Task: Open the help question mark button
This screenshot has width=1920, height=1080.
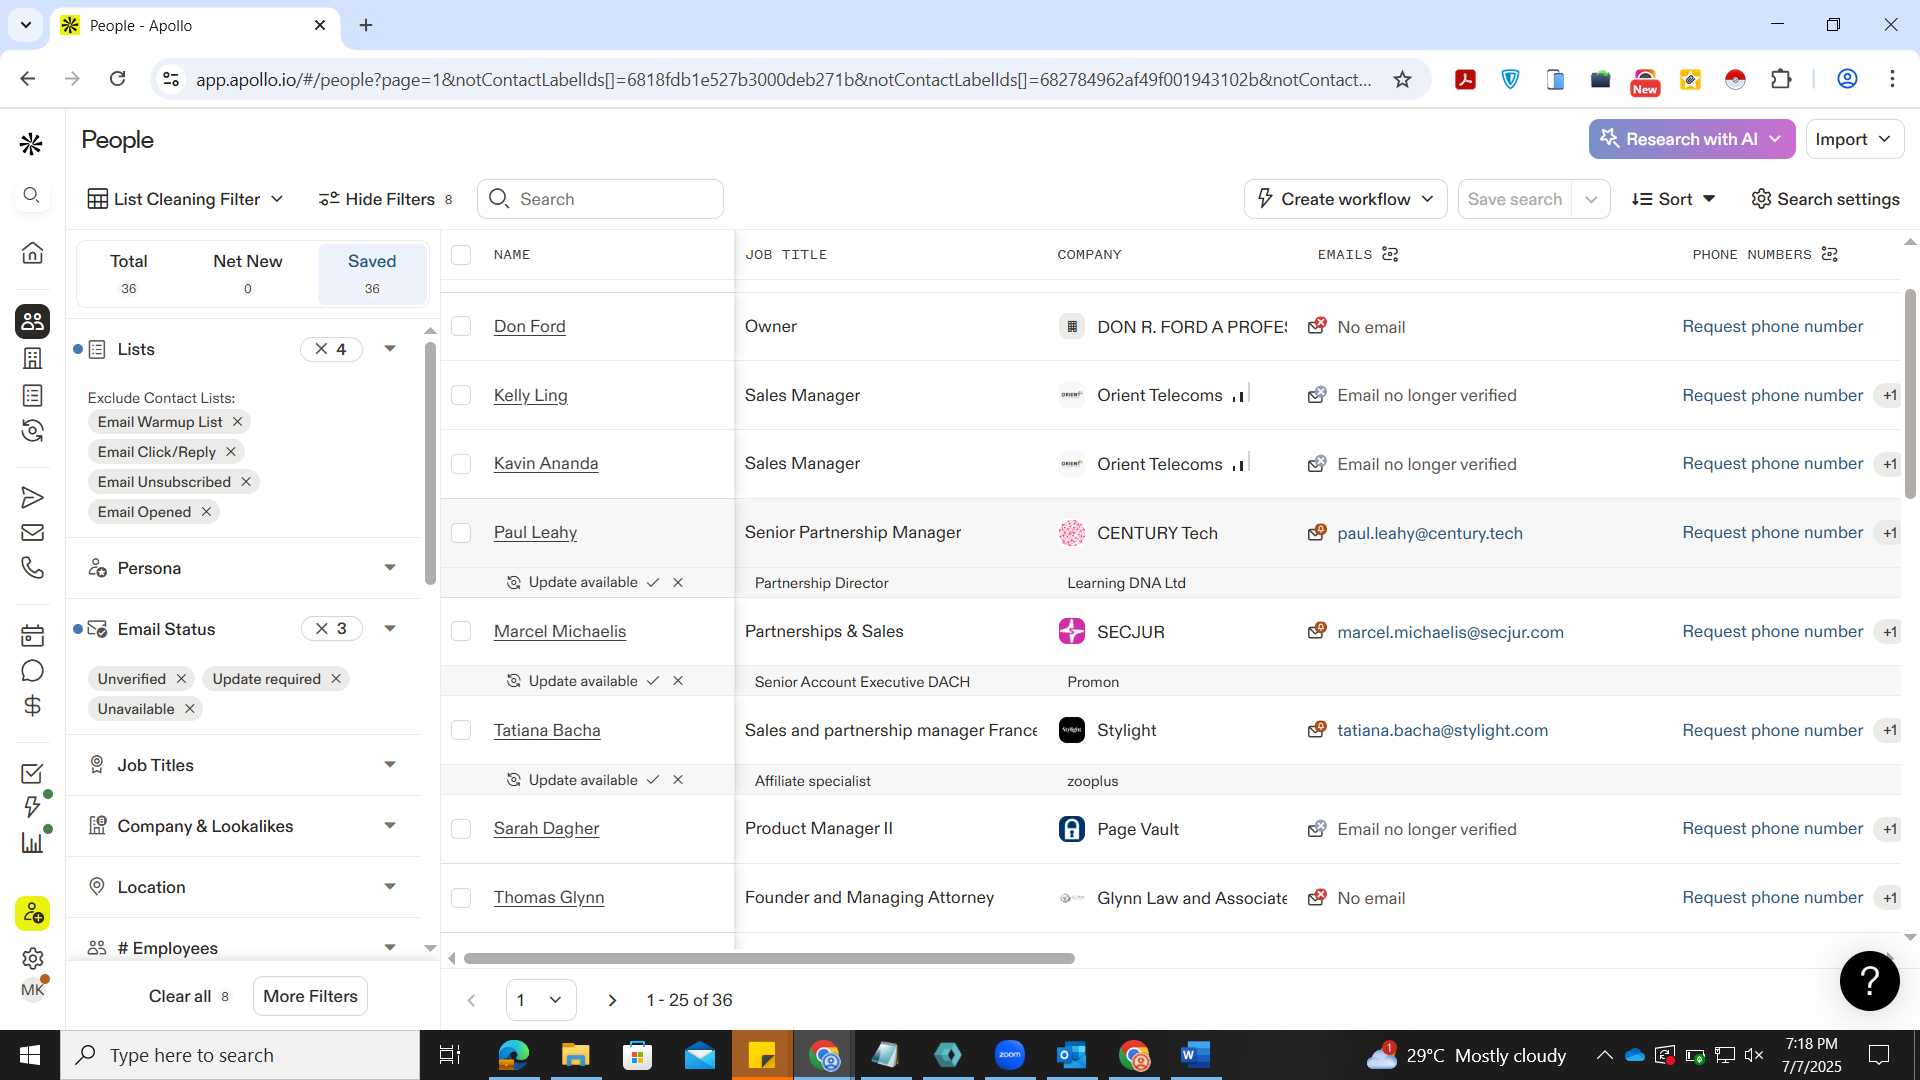Action: (x=1869, y=980)
